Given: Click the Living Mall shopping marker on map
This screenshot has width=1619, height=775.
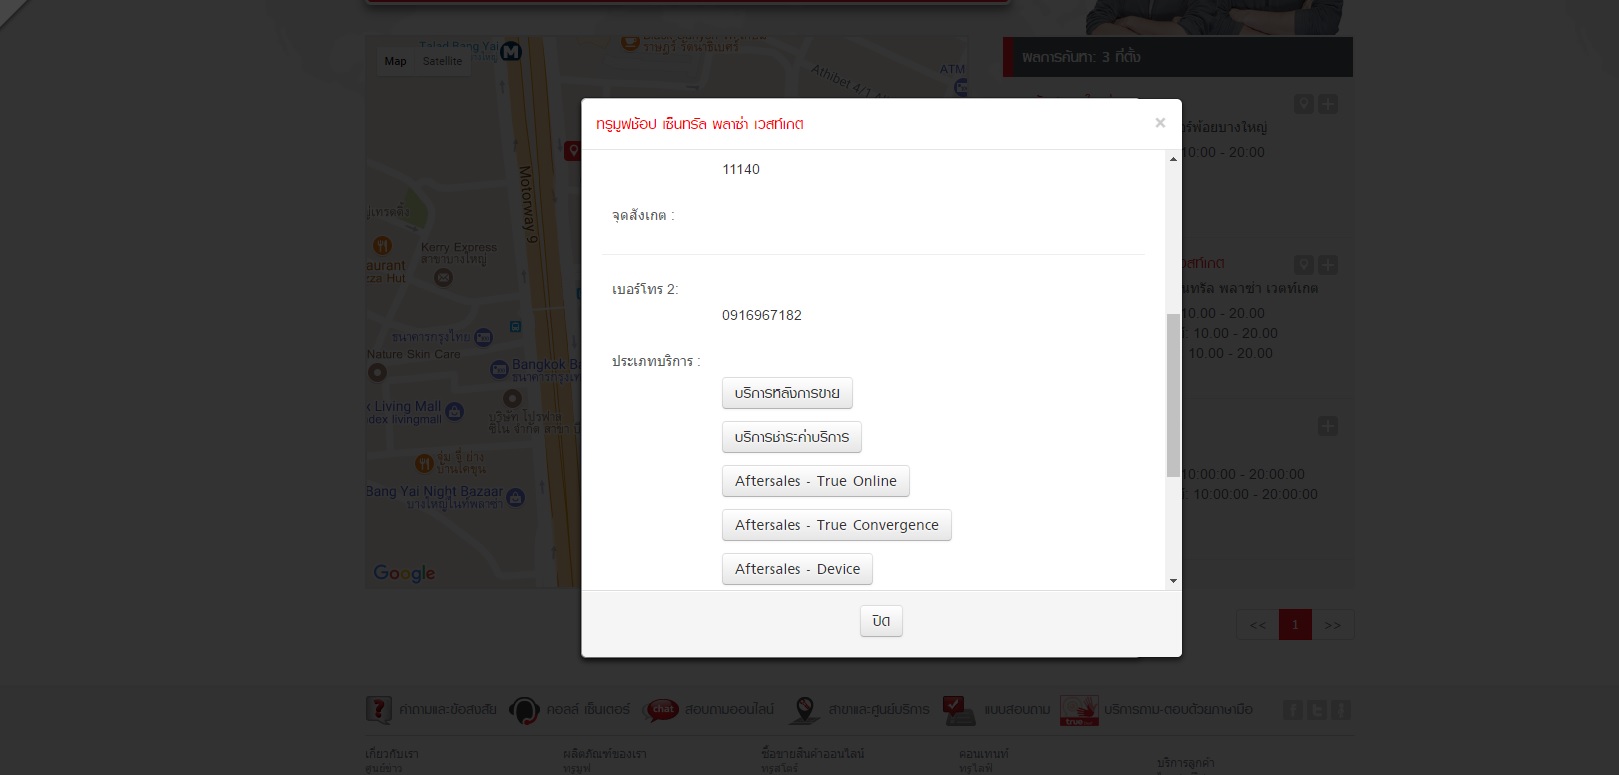Looking at the screenshot, I should tap(454, 411).
